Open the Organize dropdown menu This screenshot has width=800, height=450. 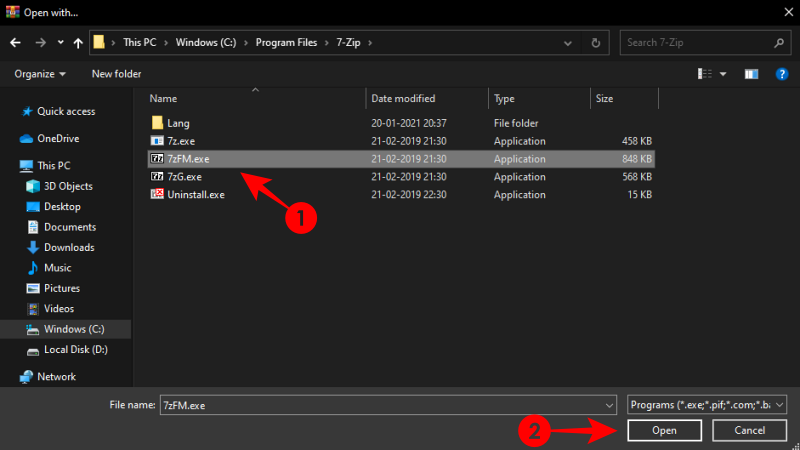click(40, 74)
